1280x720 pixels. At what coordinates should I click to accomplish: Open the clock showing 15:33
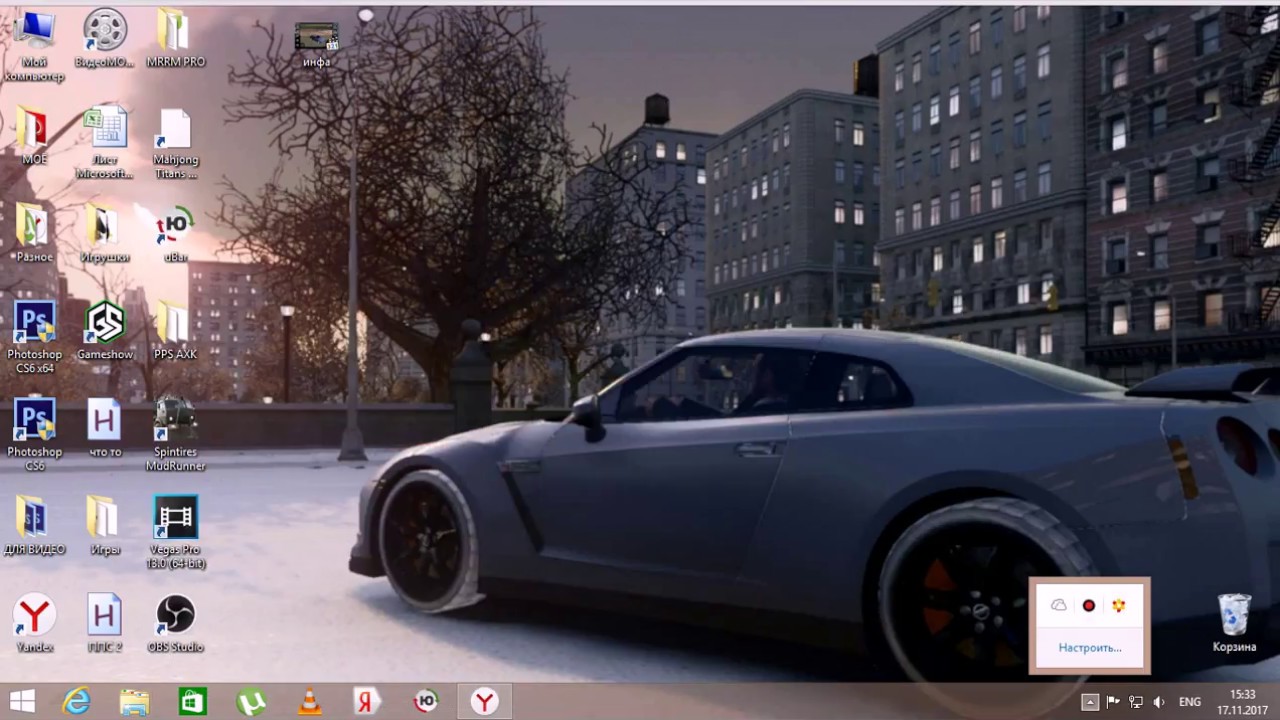[x=1242, y=702]
